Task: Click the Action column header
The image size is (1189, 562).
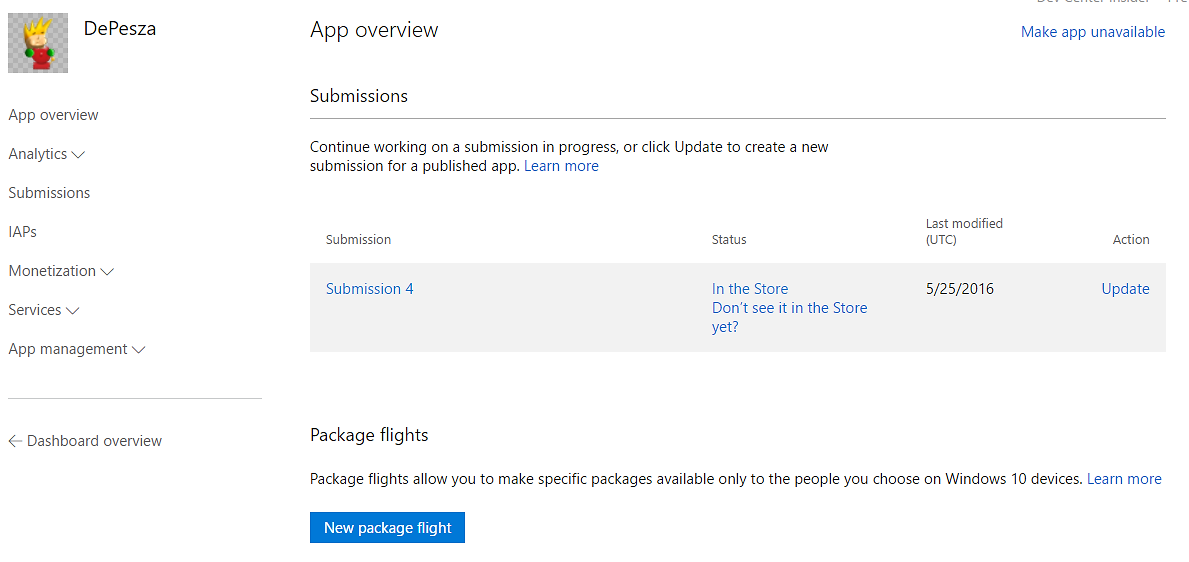Action: (x=1131, y=240)
